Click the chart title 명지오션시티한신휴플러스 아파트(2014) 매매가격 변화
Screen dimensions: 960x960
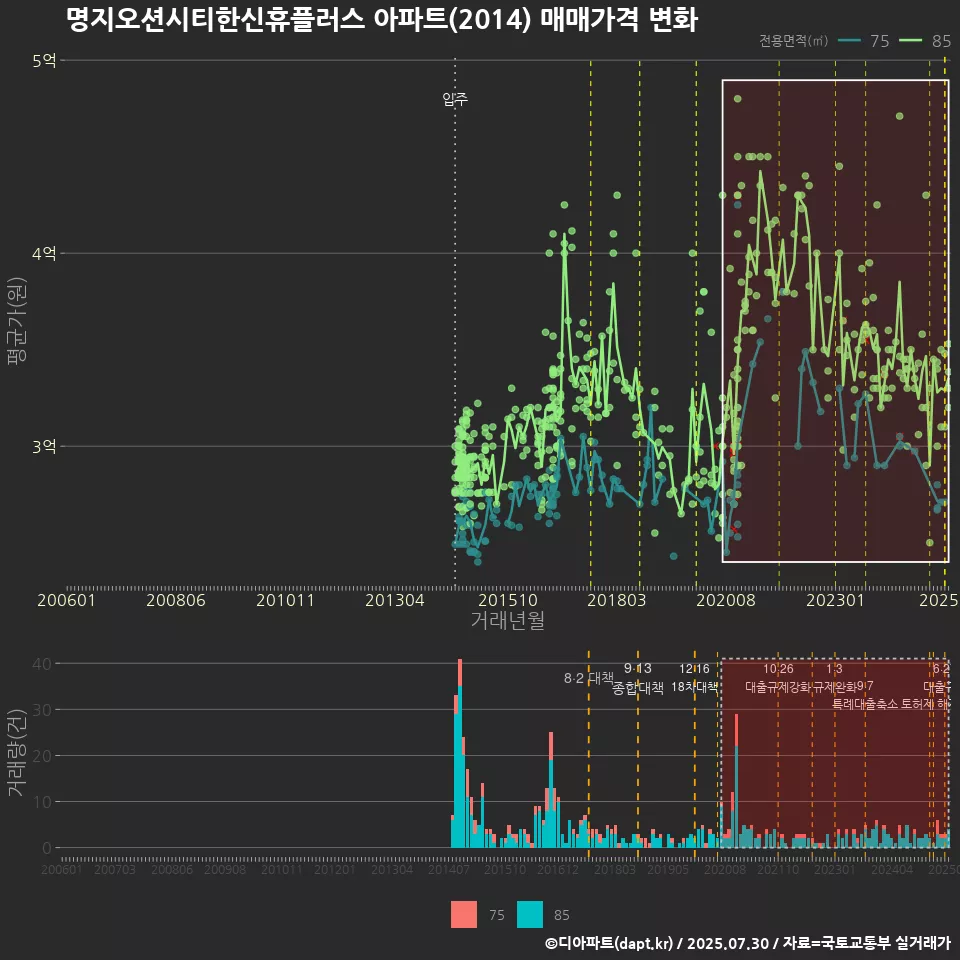click(x=382, y=20)
